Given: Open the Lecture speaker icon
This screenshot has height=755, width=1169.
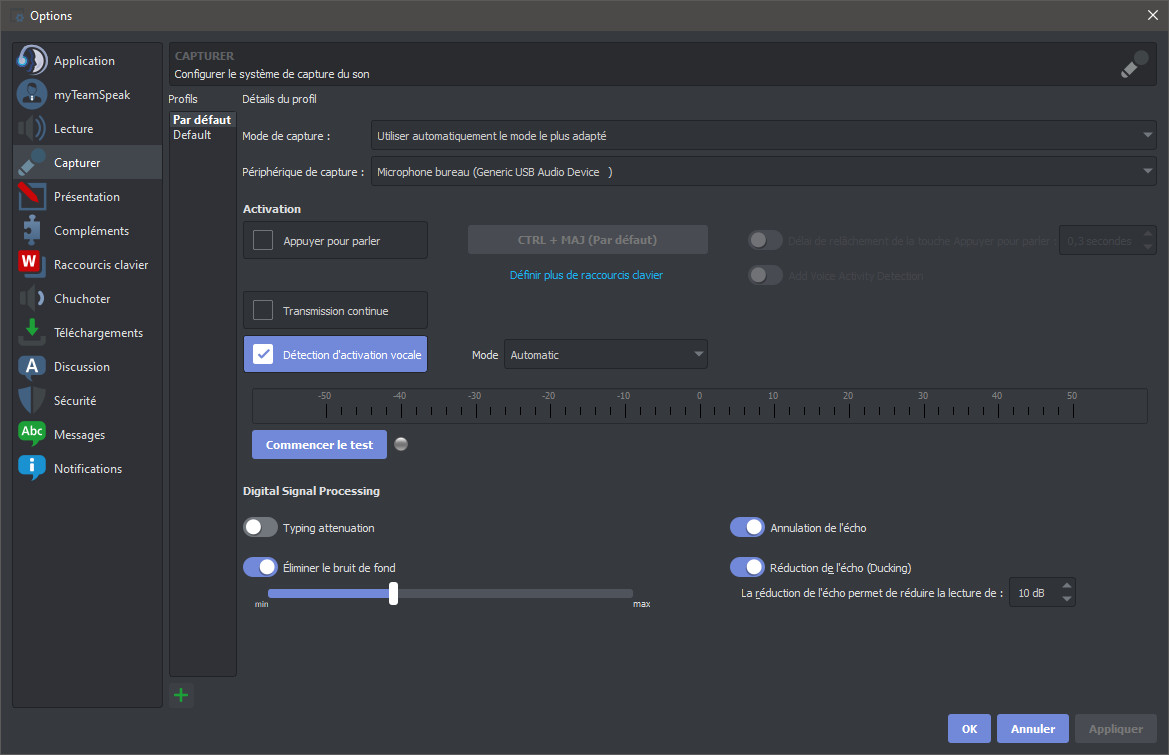Looking at the screenshot, I should [x=32, y=128].
